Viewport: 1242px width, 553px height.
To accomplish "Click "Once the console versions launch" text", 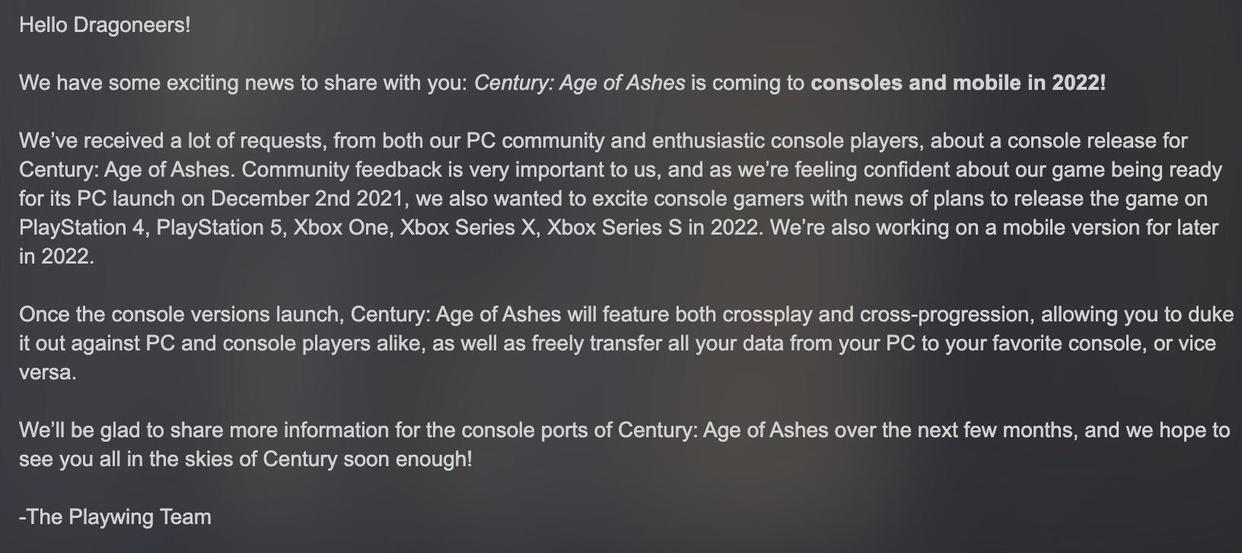I will [x=182, y=314].
